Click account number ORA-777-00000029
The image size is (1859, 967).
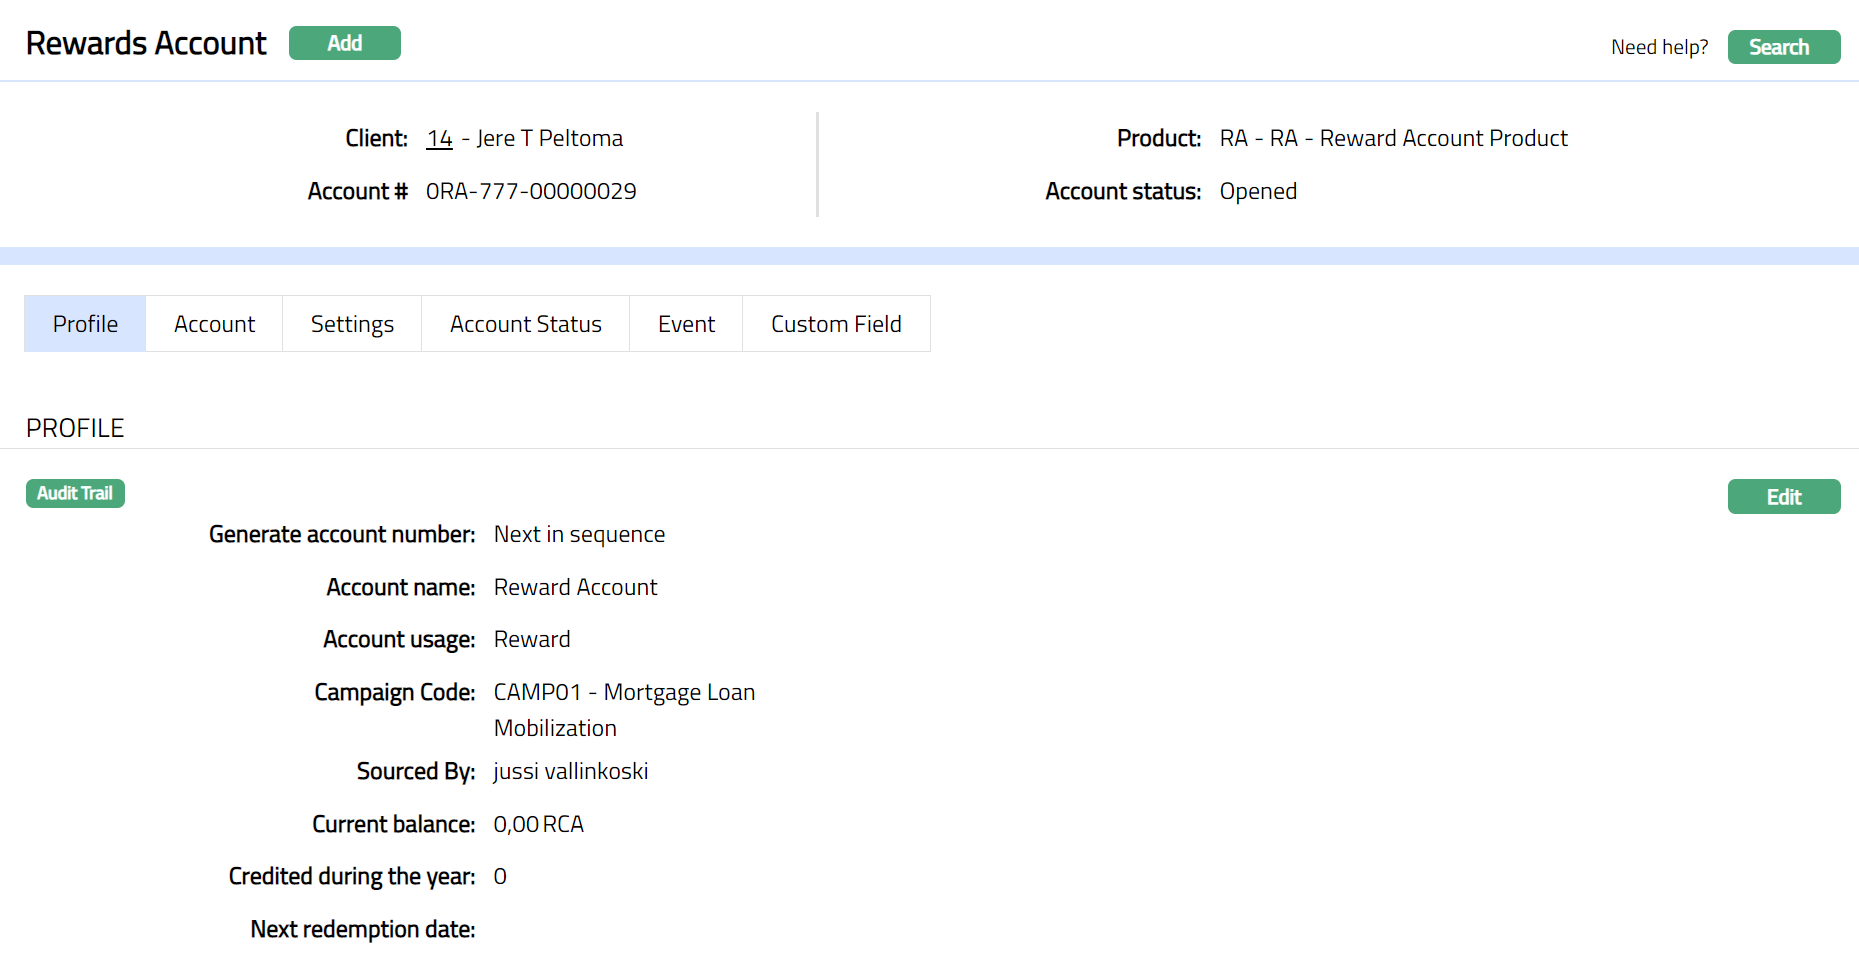531,191
